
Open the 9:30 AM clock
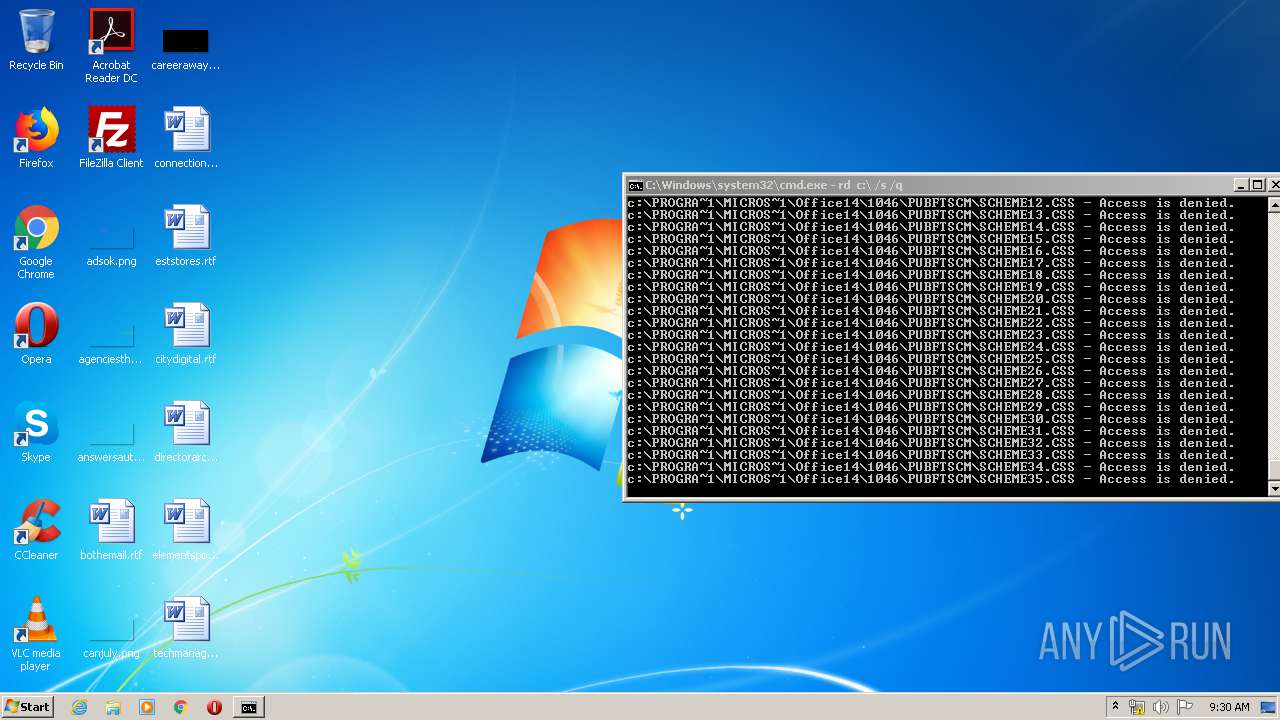pyautogui.click(x=1229, y=707)
